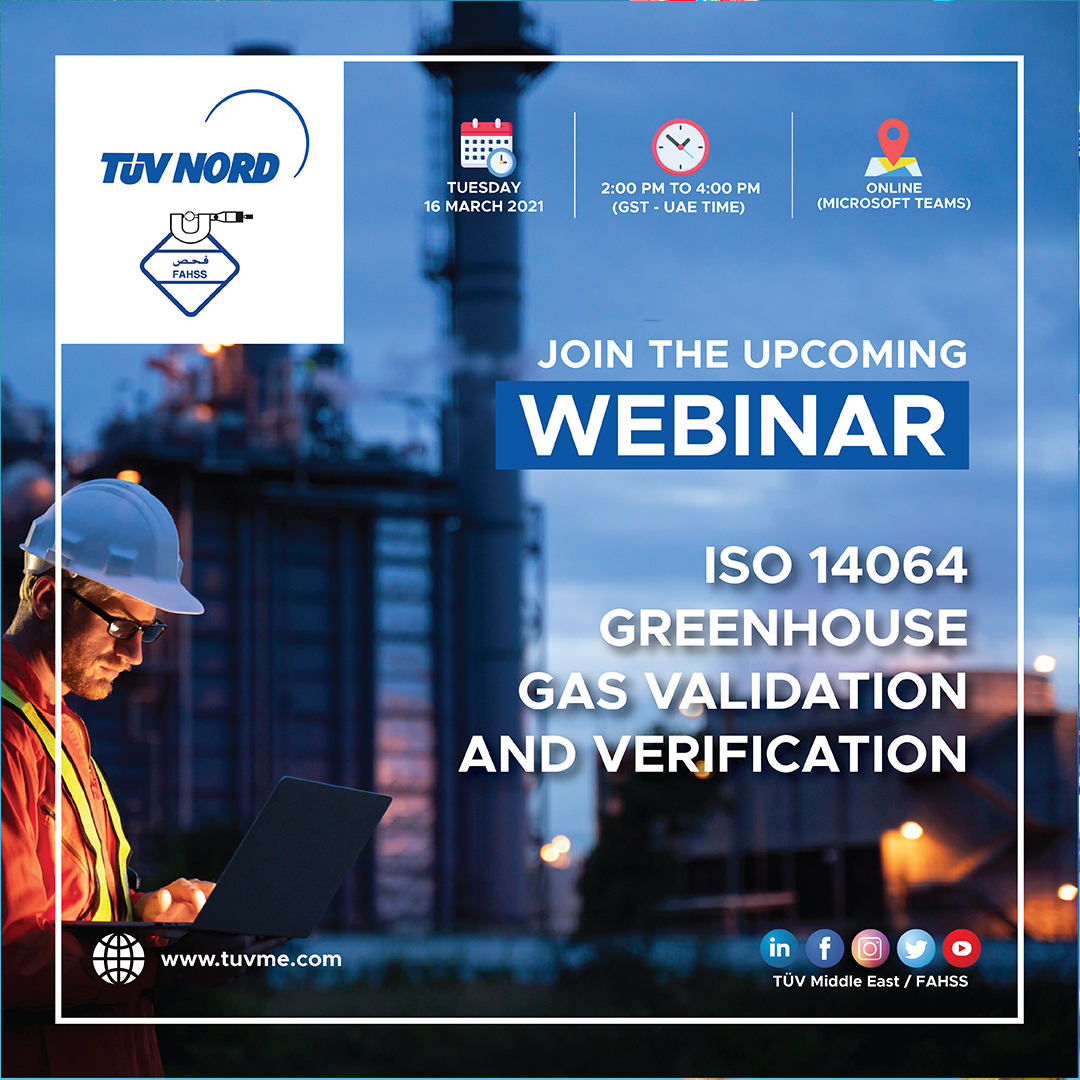Screen dimensions: 1080x1080
Task: Click the "(MICROSOFT TEAMS)" text
Action: 893,203
